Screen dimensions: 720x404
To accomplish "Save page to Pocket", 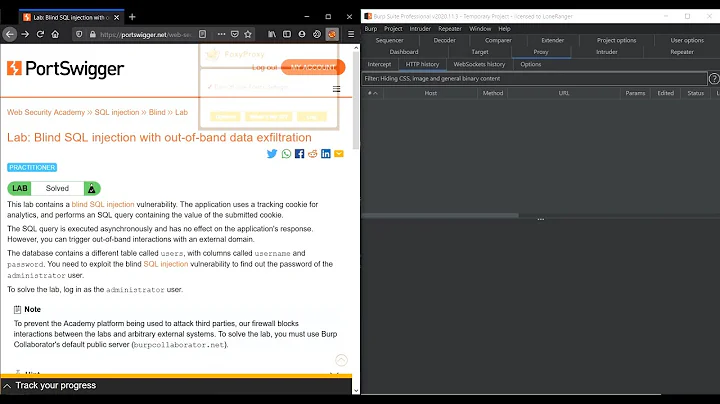I will [x=235, y=34].
